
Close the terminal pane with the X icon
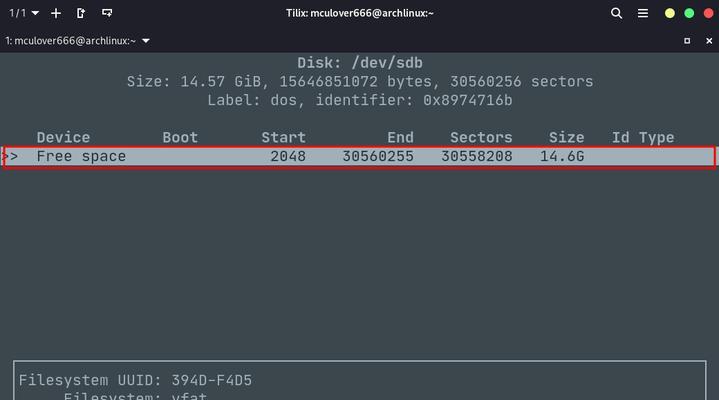[x=709, y=41]
